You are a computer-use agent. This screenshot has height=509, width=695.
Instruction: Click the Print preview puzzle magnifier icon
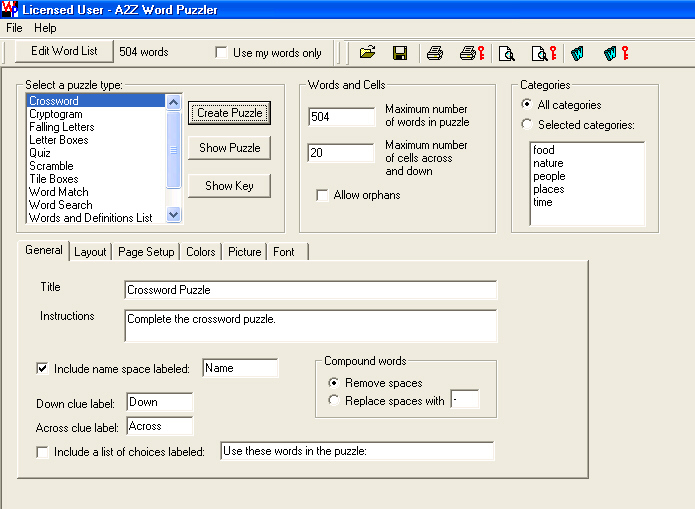point(506,53)
